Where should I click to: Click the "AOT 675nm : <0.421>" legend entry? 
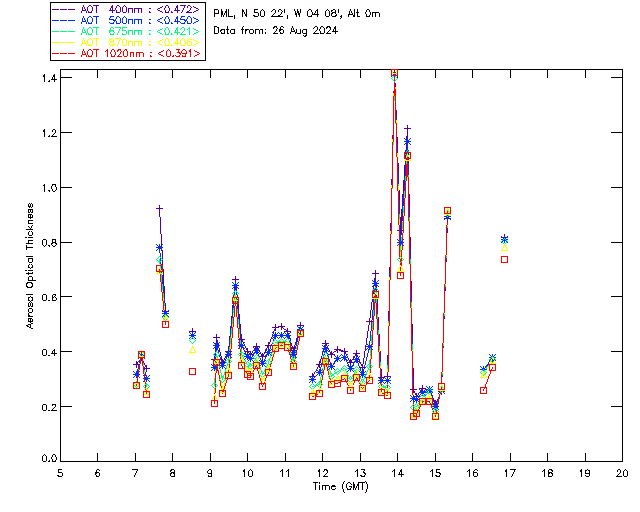[x=127, y=31]
